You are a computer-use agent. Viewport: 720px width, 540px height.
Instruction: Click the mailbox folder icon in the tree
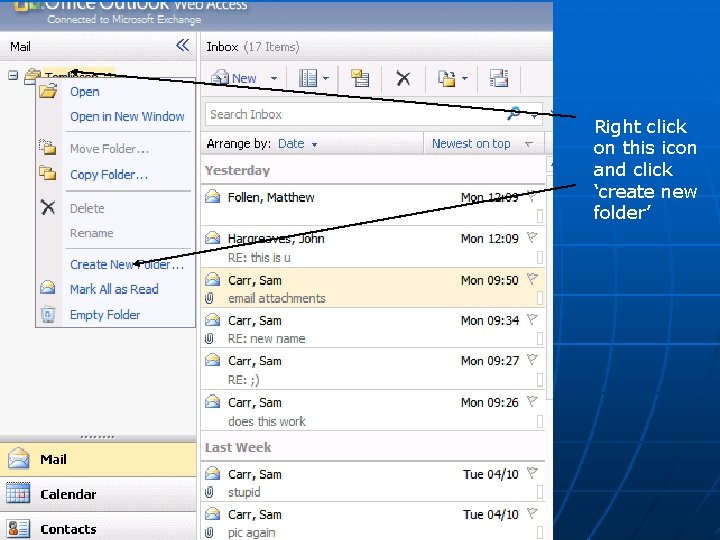coord(32,76)
